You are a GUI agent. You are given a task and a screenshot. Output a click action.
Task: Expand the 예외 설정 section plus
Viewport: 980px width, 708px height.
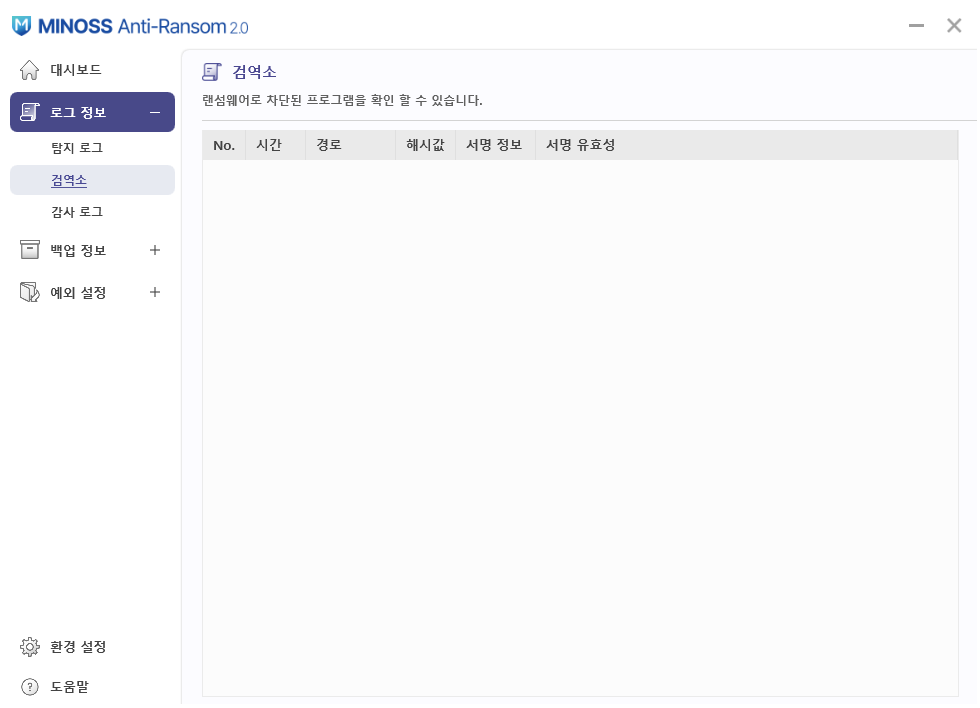pos(155,292)
